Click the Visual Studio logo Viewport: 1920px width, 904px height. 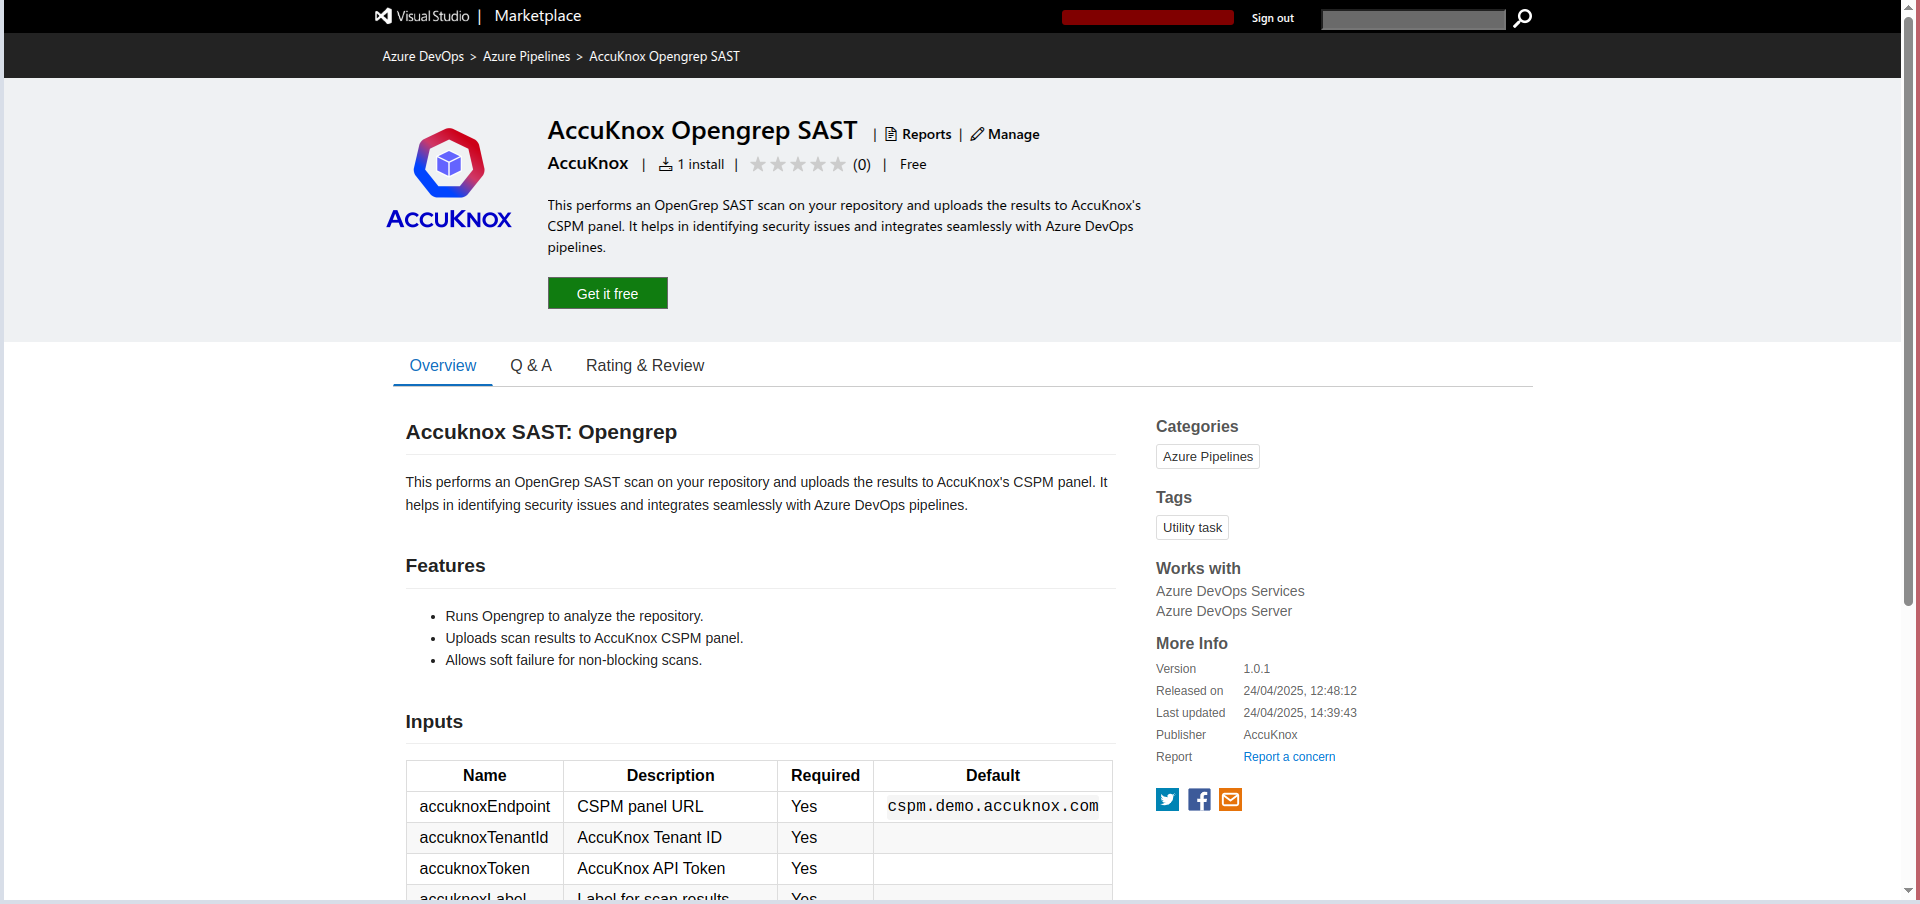422,16
